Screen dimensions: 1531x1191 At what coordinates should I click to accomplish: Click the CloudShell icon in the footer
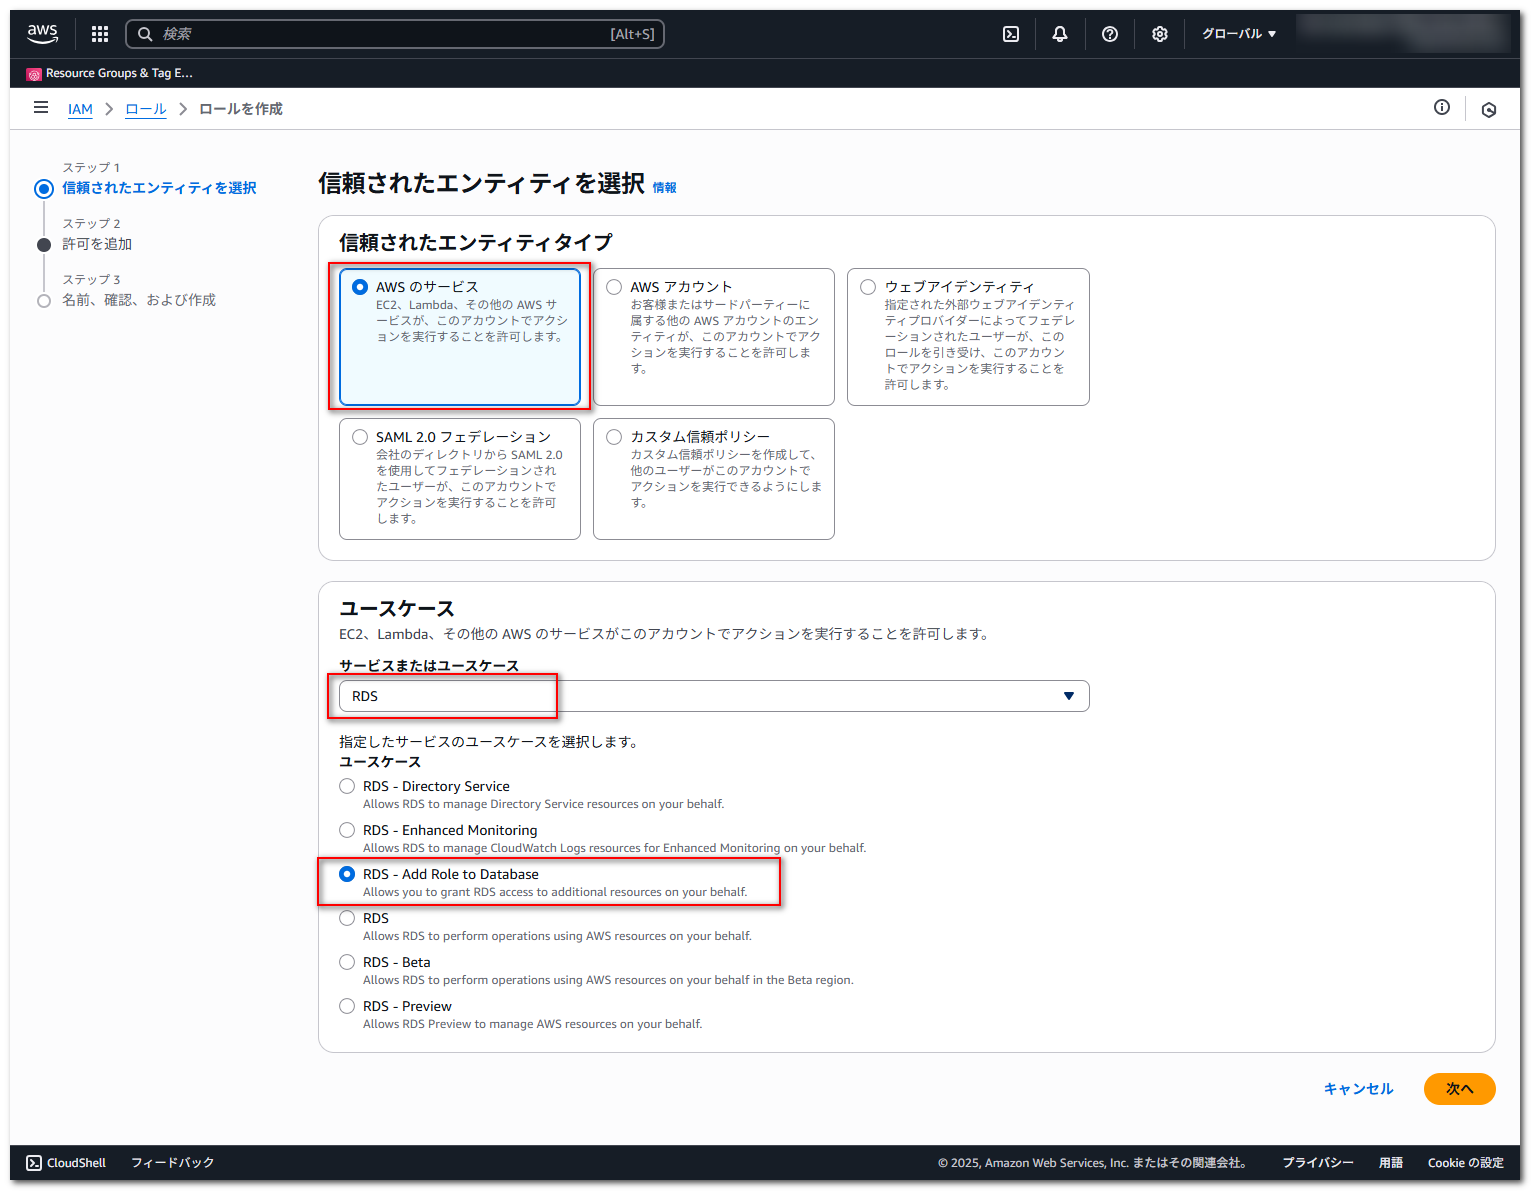pyautogui.click(x=34, y=1163)
